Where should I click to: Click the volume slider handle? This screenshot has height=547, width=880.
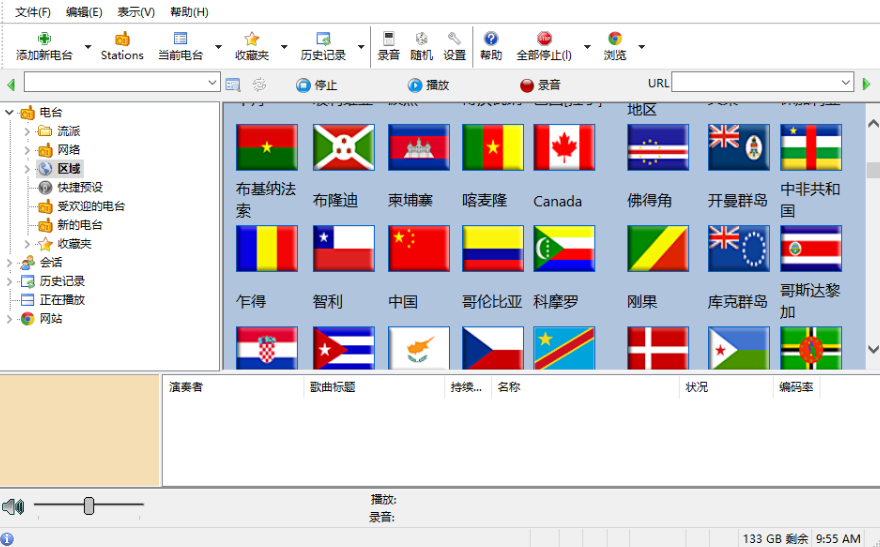(89, 506)
